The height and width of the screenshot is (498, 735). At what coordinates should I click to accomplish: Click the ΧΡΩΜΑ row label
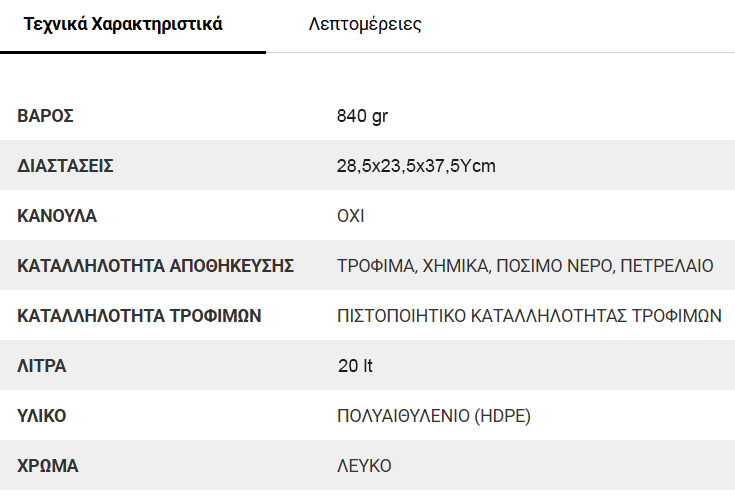[x=48, y=466]
